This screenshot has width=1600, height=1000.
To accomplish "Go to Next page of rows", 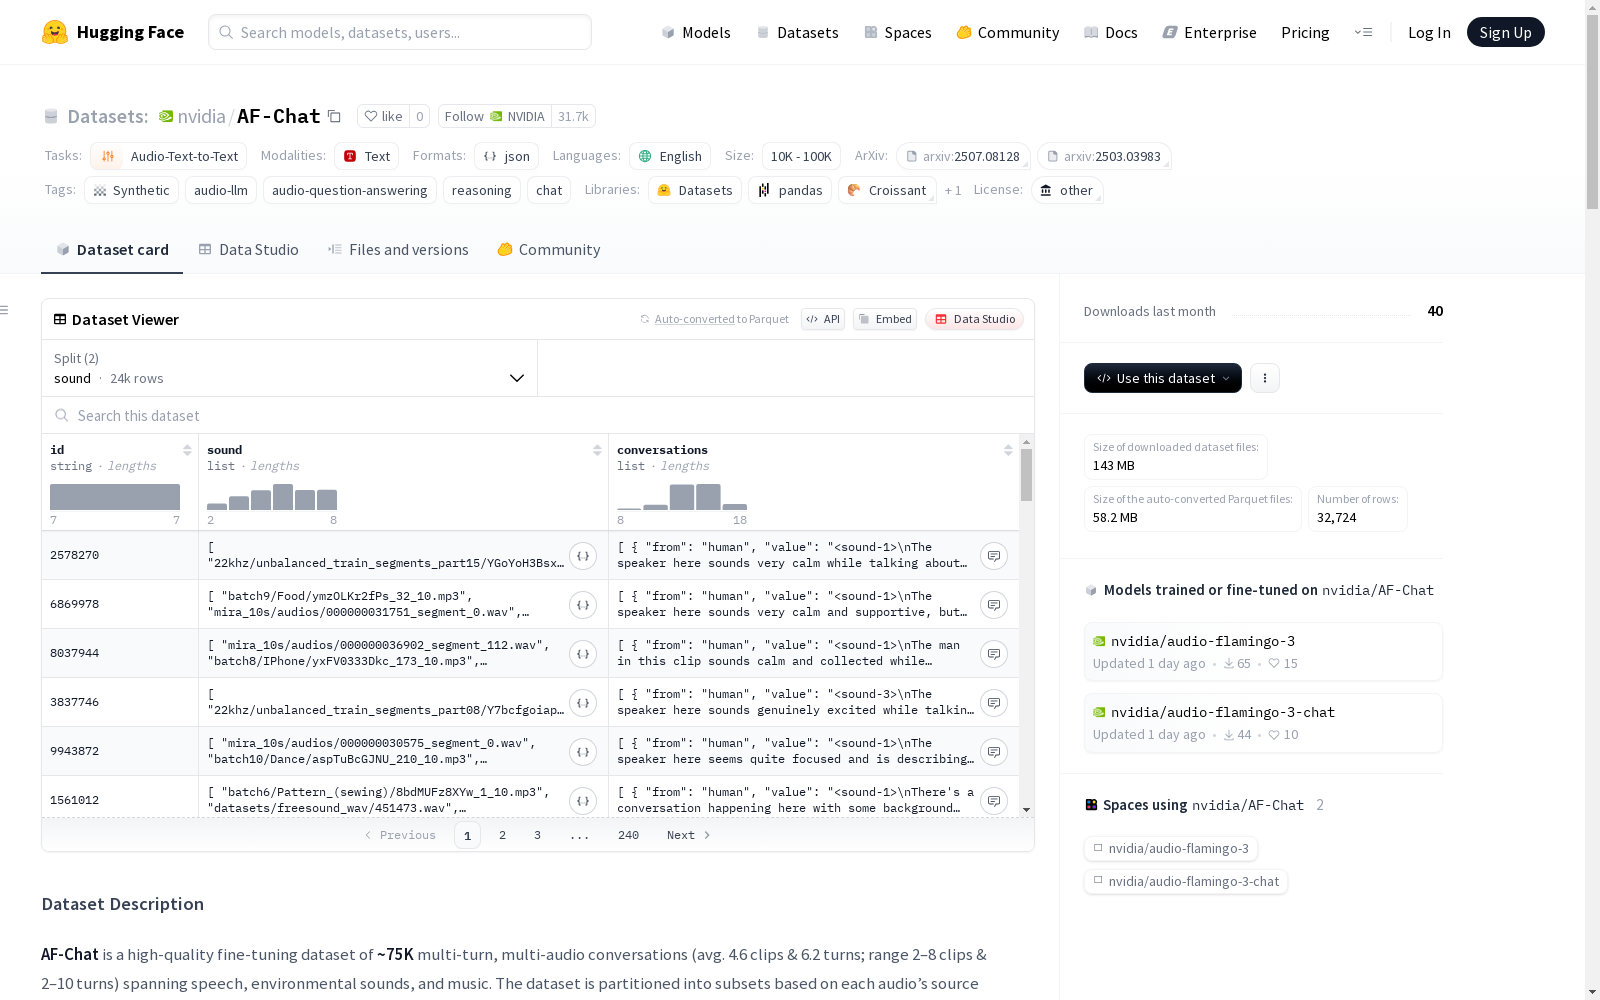I will 689,835.
